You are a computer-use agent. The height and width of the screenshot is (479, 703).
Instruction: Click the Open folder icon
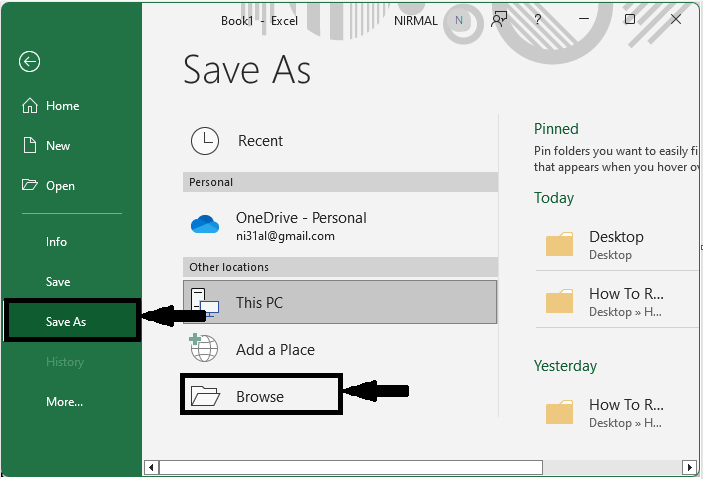[x=30, y=186]
